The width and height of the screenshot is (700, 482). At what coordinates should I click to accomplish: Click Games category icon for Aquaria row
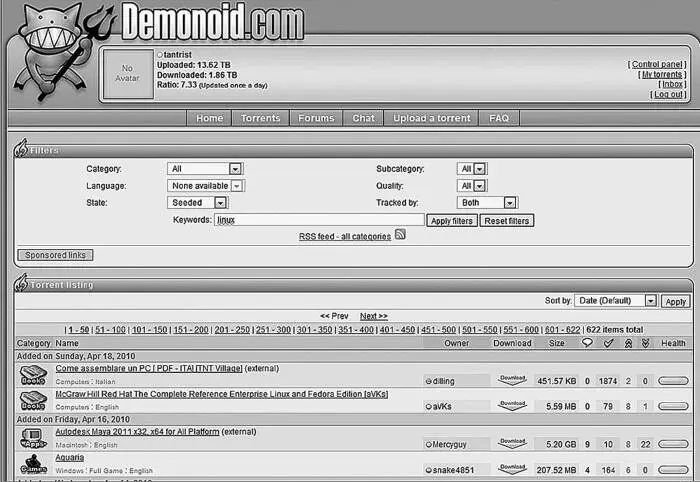pyautogui.click(x=33, y=464)
